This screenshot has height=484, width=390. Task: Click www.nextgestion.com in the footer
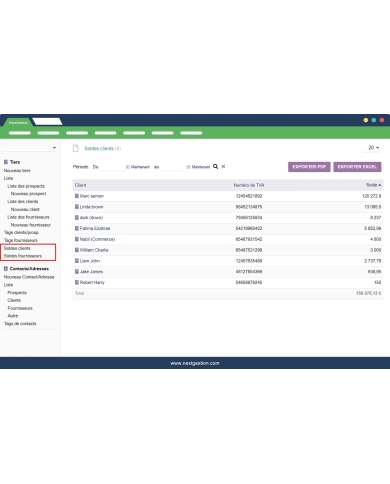click(x=195, y=363)
